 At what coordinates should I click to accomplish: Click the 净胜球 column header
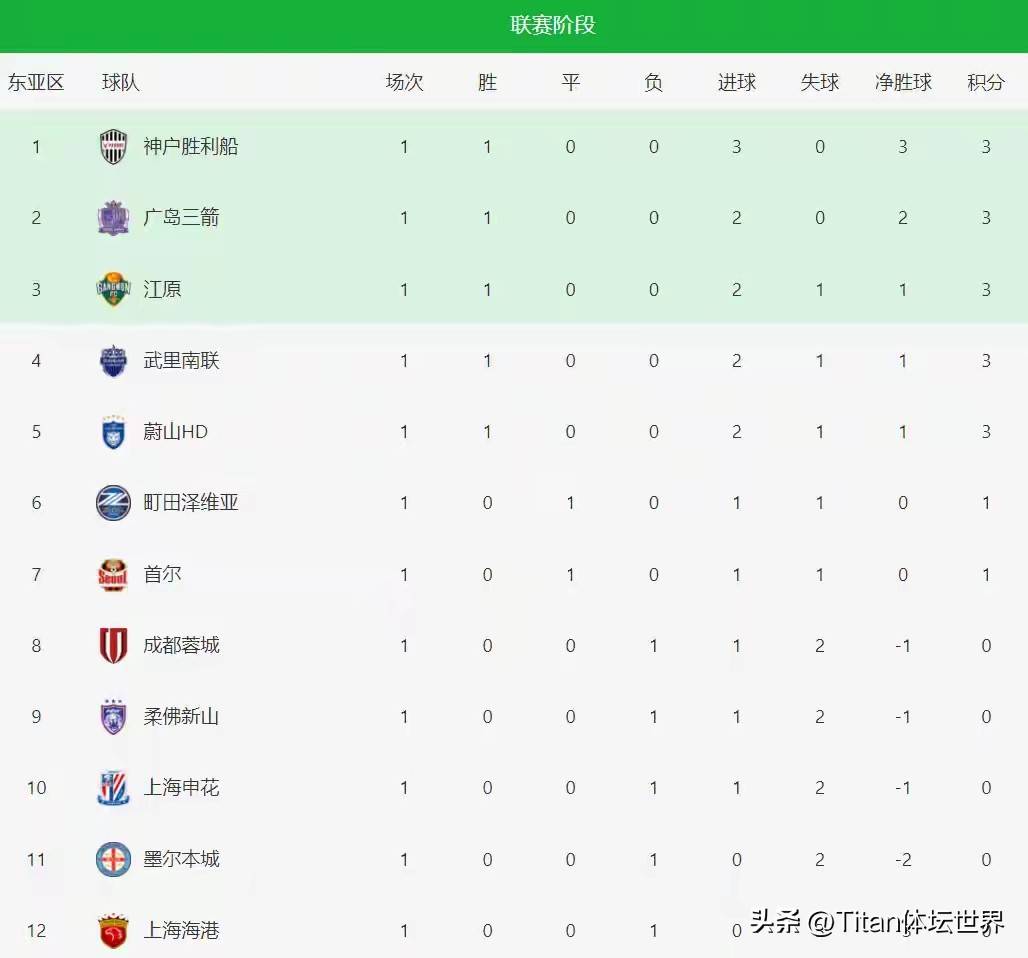pos(903,83)
